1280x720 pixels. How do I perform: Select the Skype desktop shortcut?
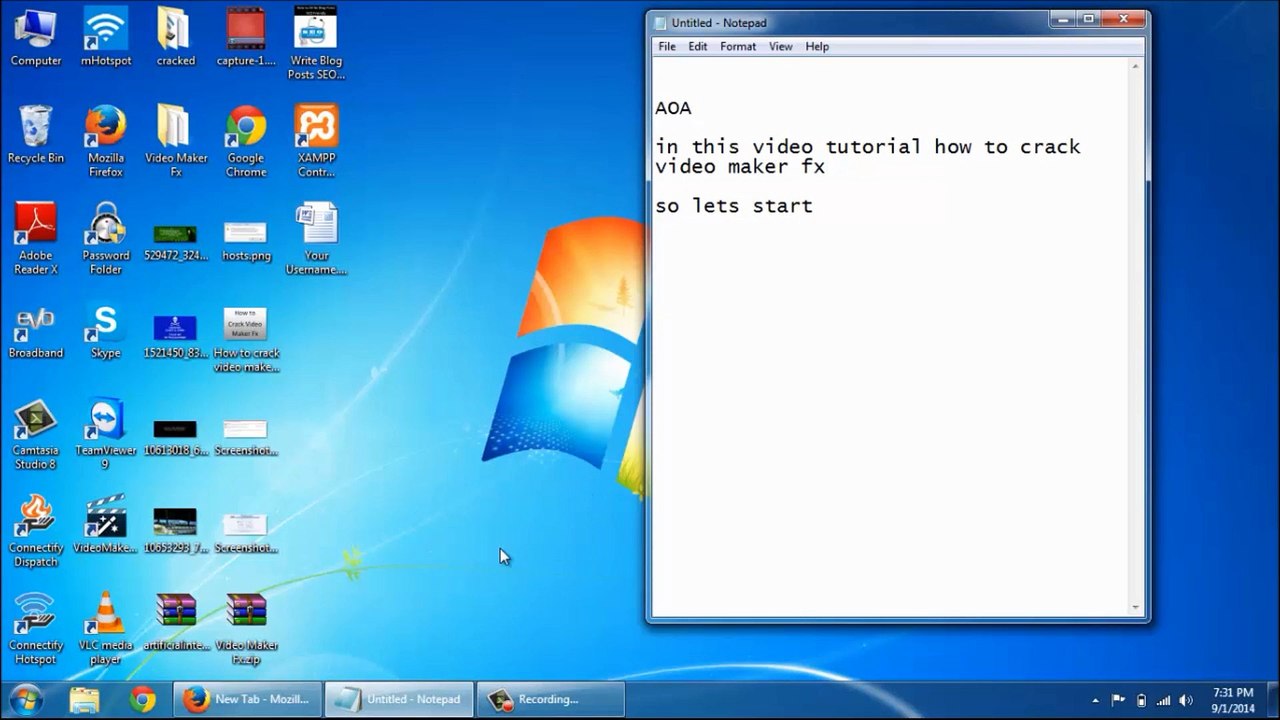(x=106, y=333)
